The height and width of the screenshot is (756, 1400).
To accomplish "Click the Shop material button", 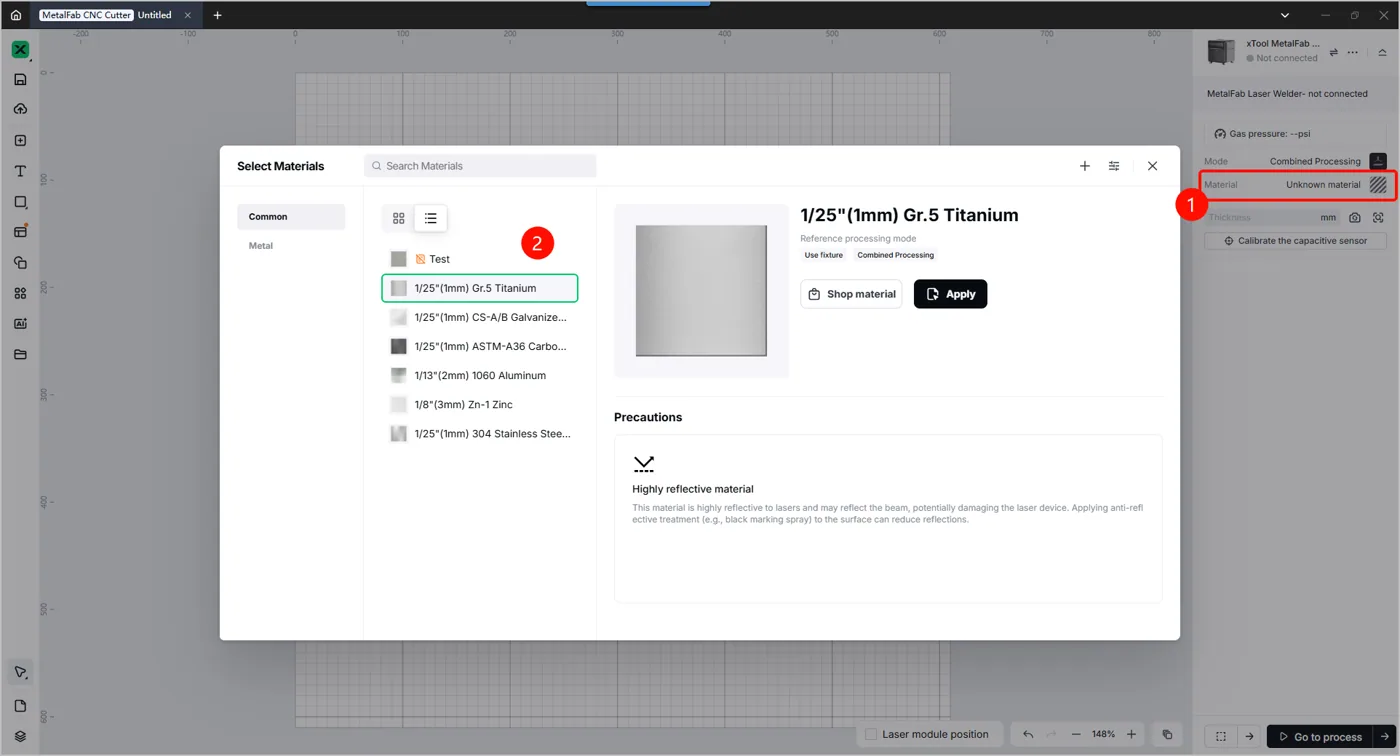I will coord(851,294).
